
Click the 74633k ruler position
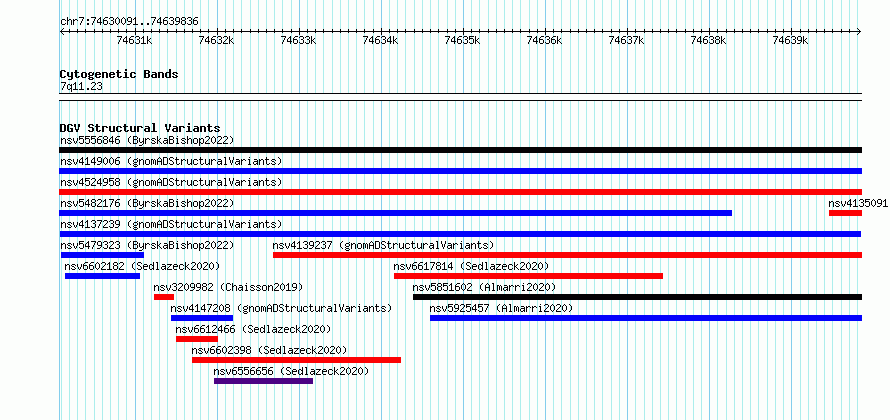pyautogui.click(x=299, y=40)
